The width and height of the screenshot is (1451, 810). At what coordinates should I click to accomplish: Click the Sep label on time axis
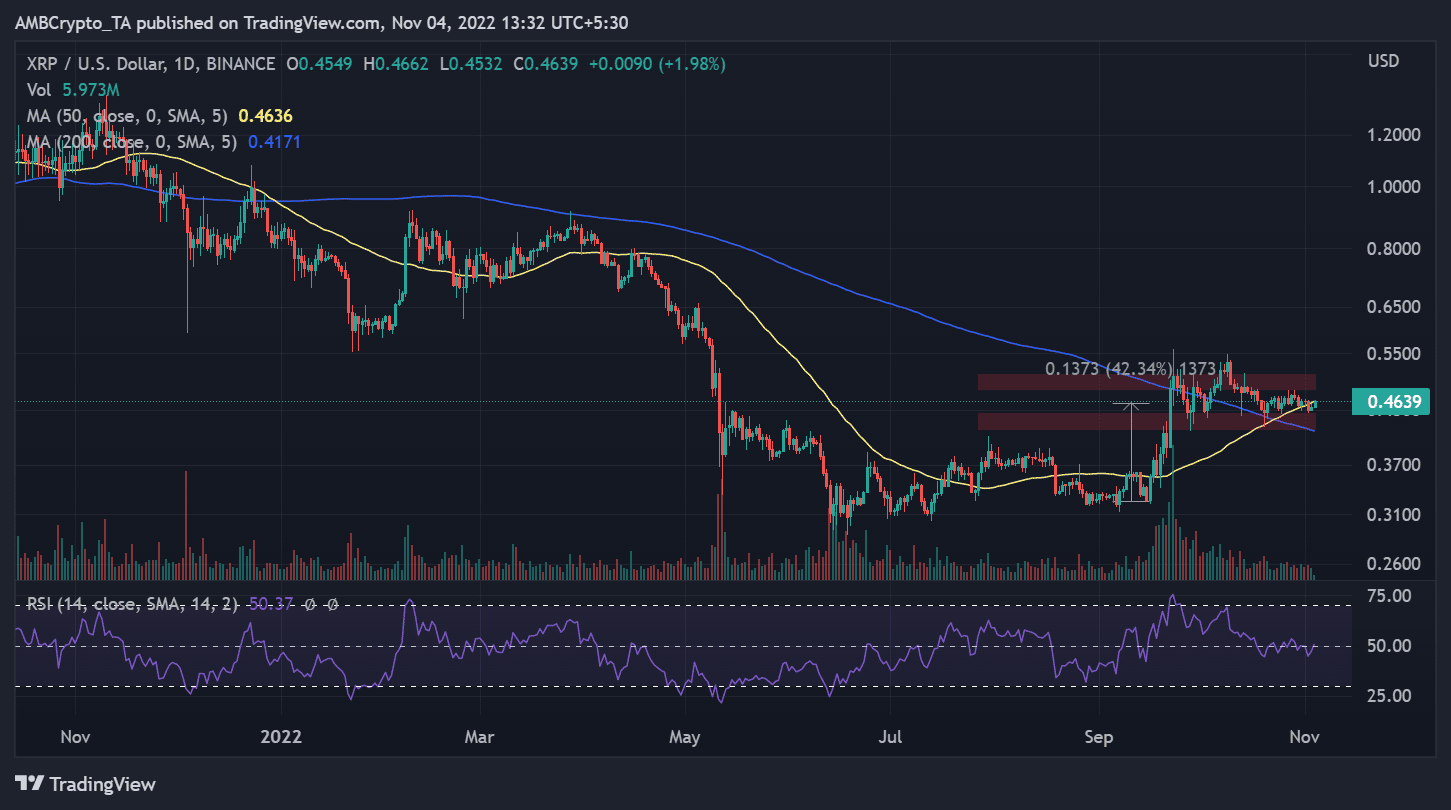click(1099, 737)
